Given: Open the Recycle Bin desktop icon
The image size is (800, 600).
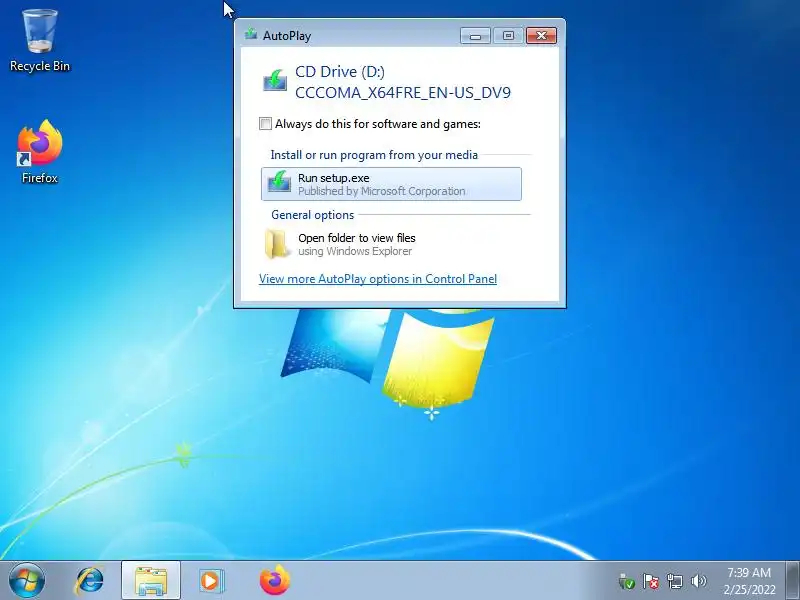Looking at the screenshot, I should point(40,41).
